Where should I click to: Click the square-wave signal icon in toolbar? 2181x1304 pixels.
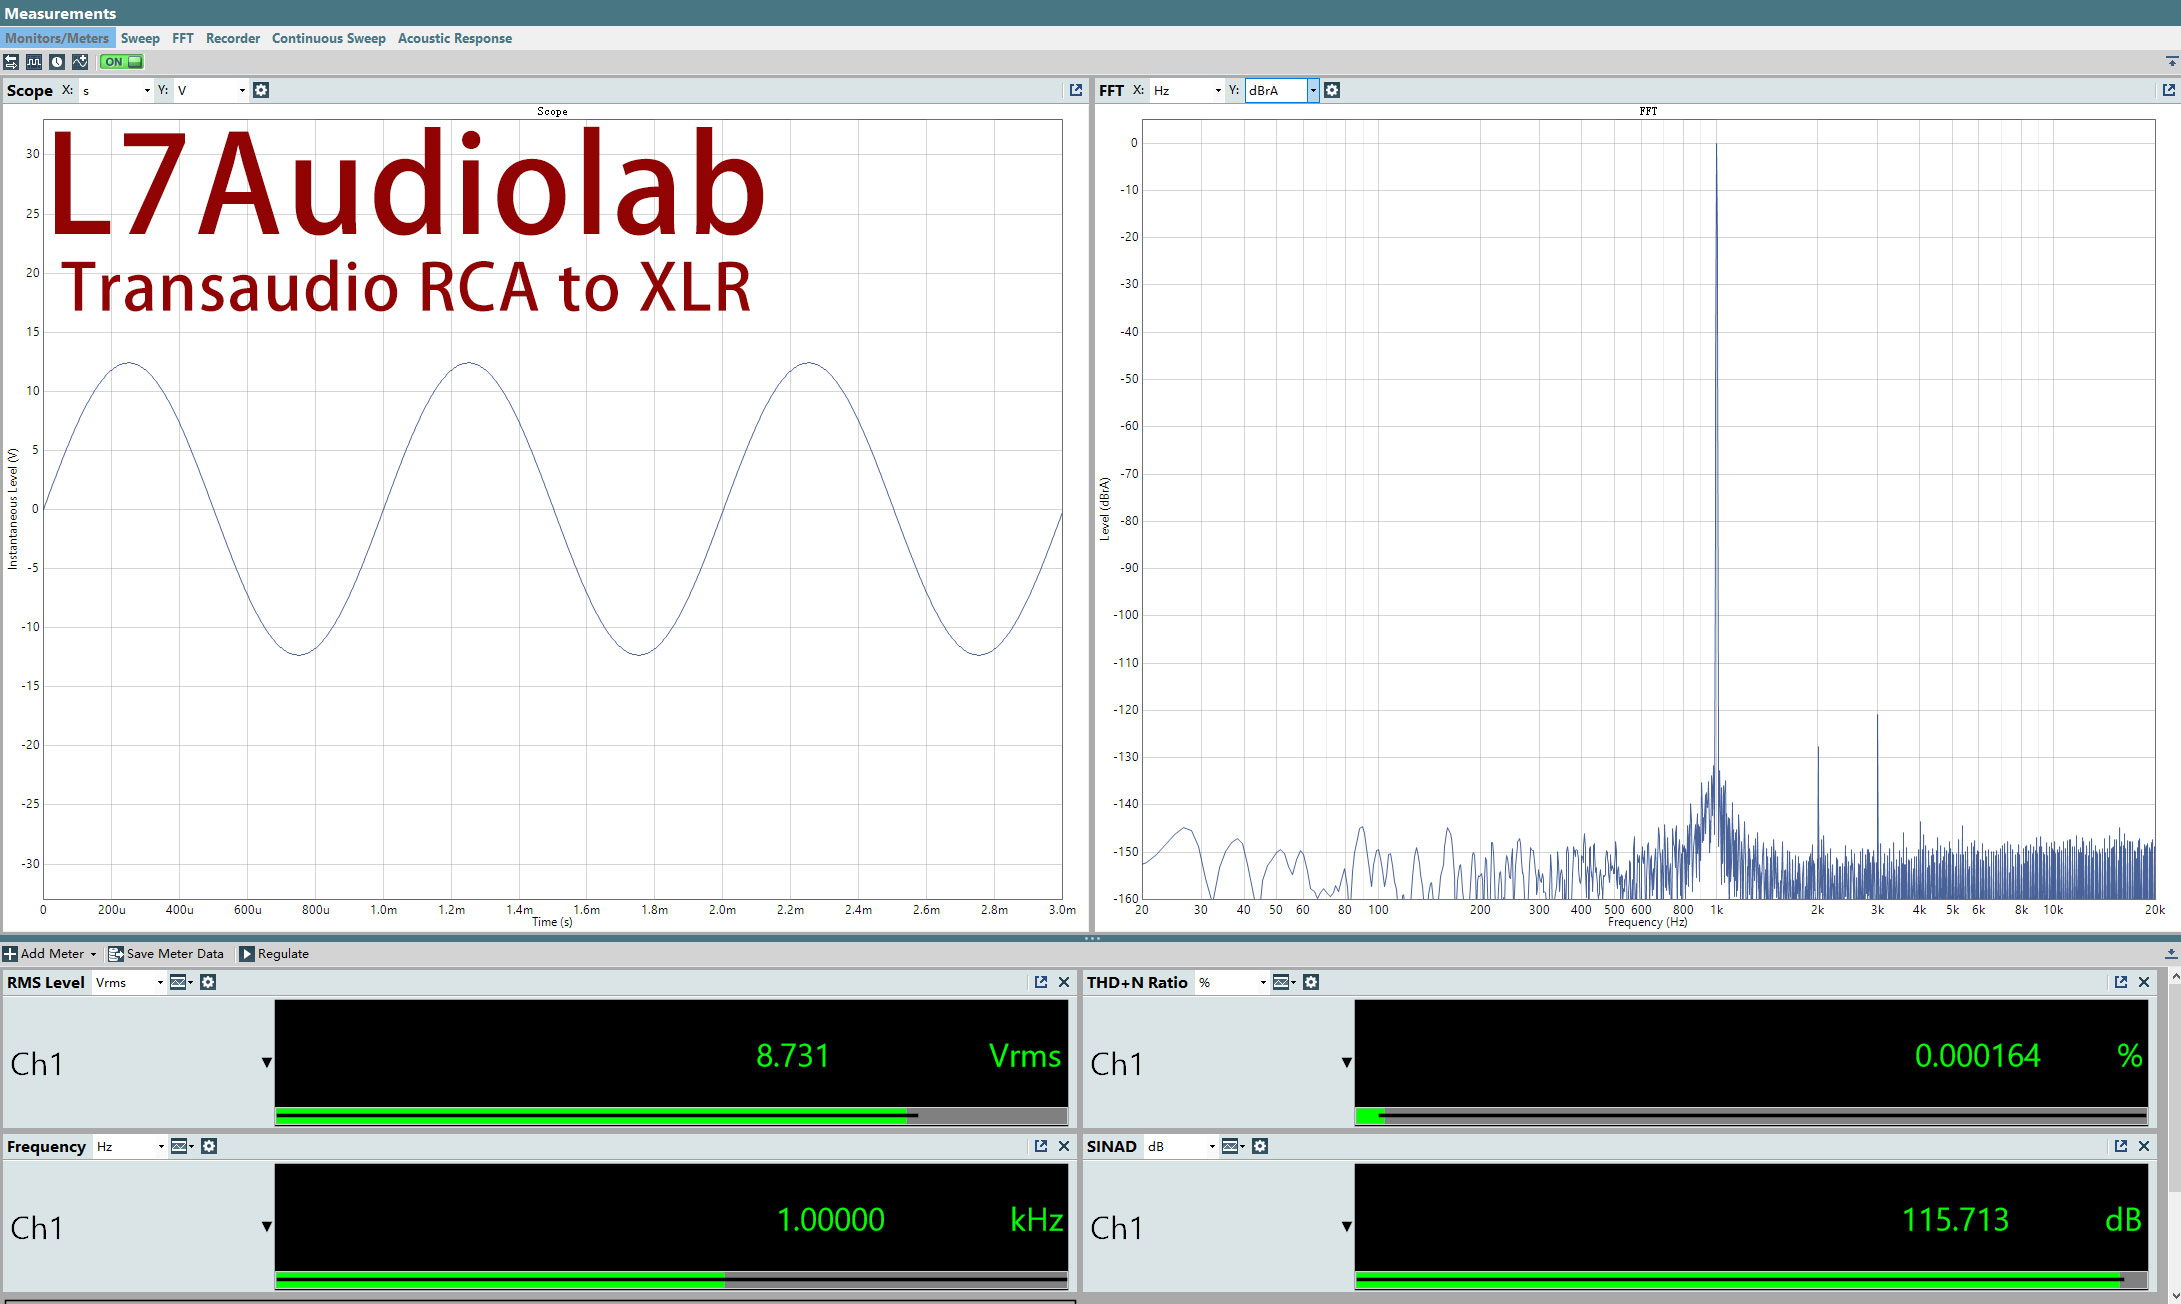coord(34,62)
